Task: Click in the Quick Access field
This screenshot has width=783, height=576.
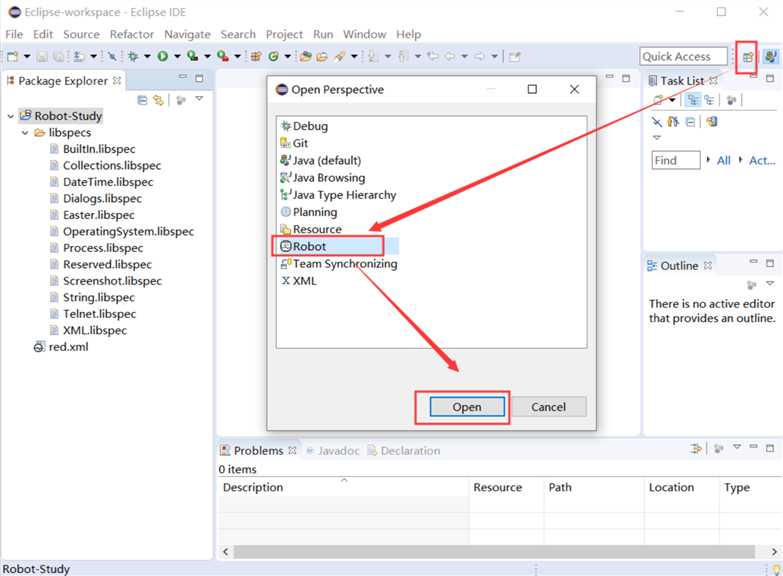Action: pos(683,56)
